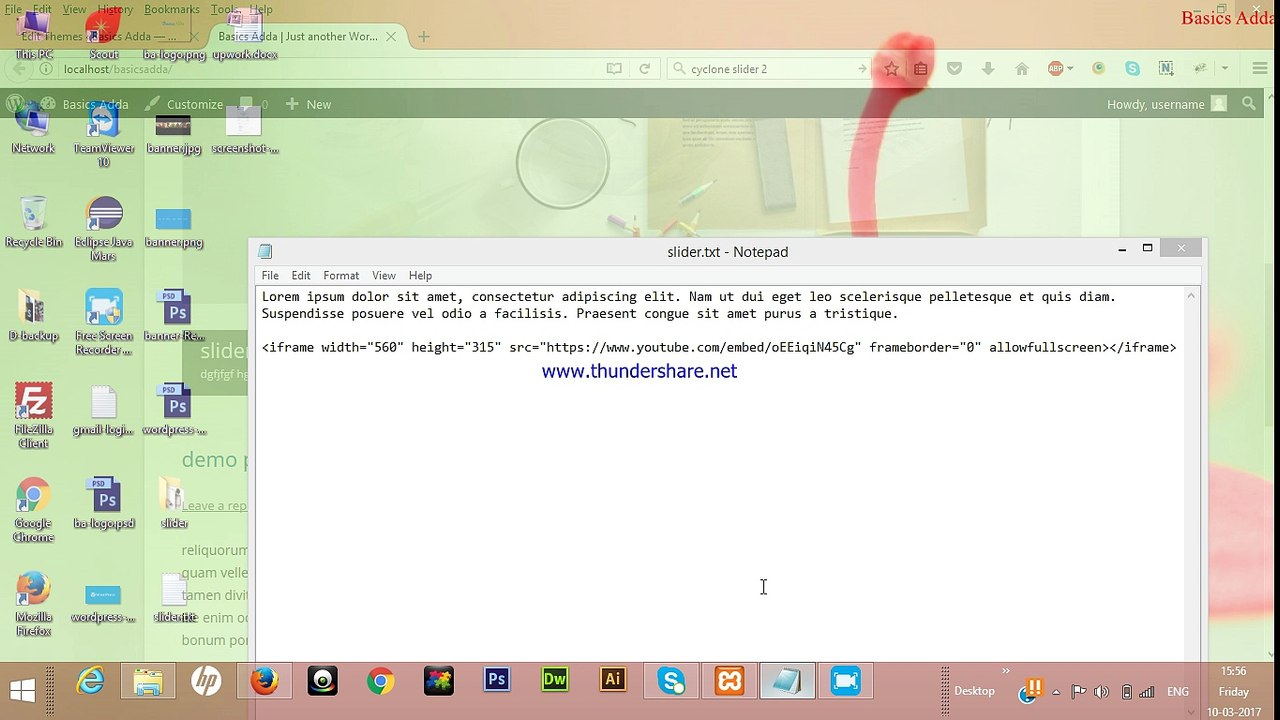Select the ba-logo.psd file on desktop
This screenshot has width=1280, height=720.
click(104, 503)
